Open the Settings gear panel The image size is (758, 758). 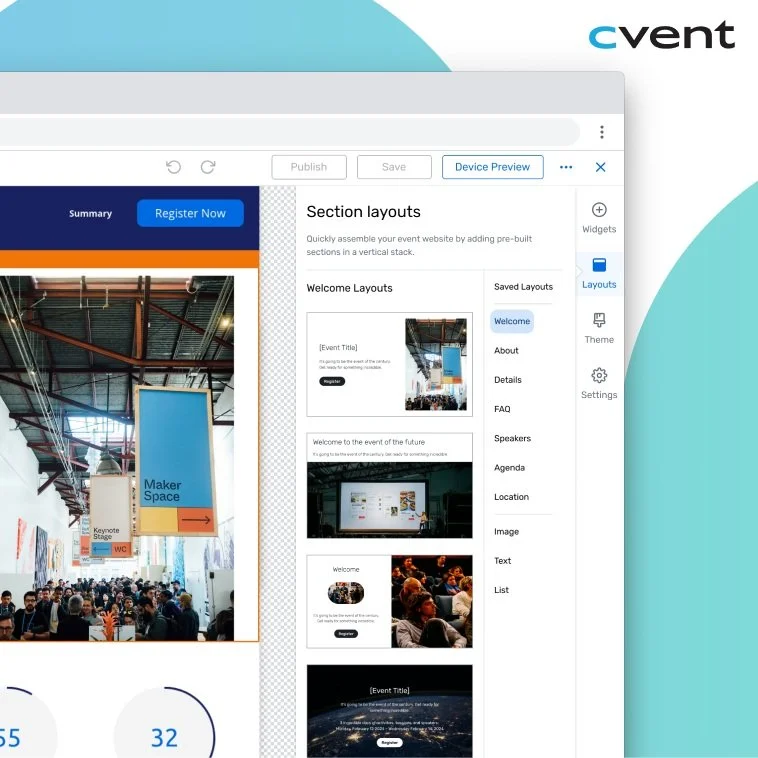599,383
